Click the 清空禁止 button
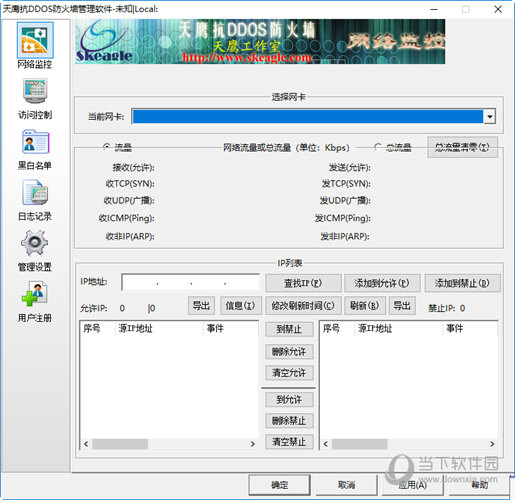515x500 pixels. [289, 442]
